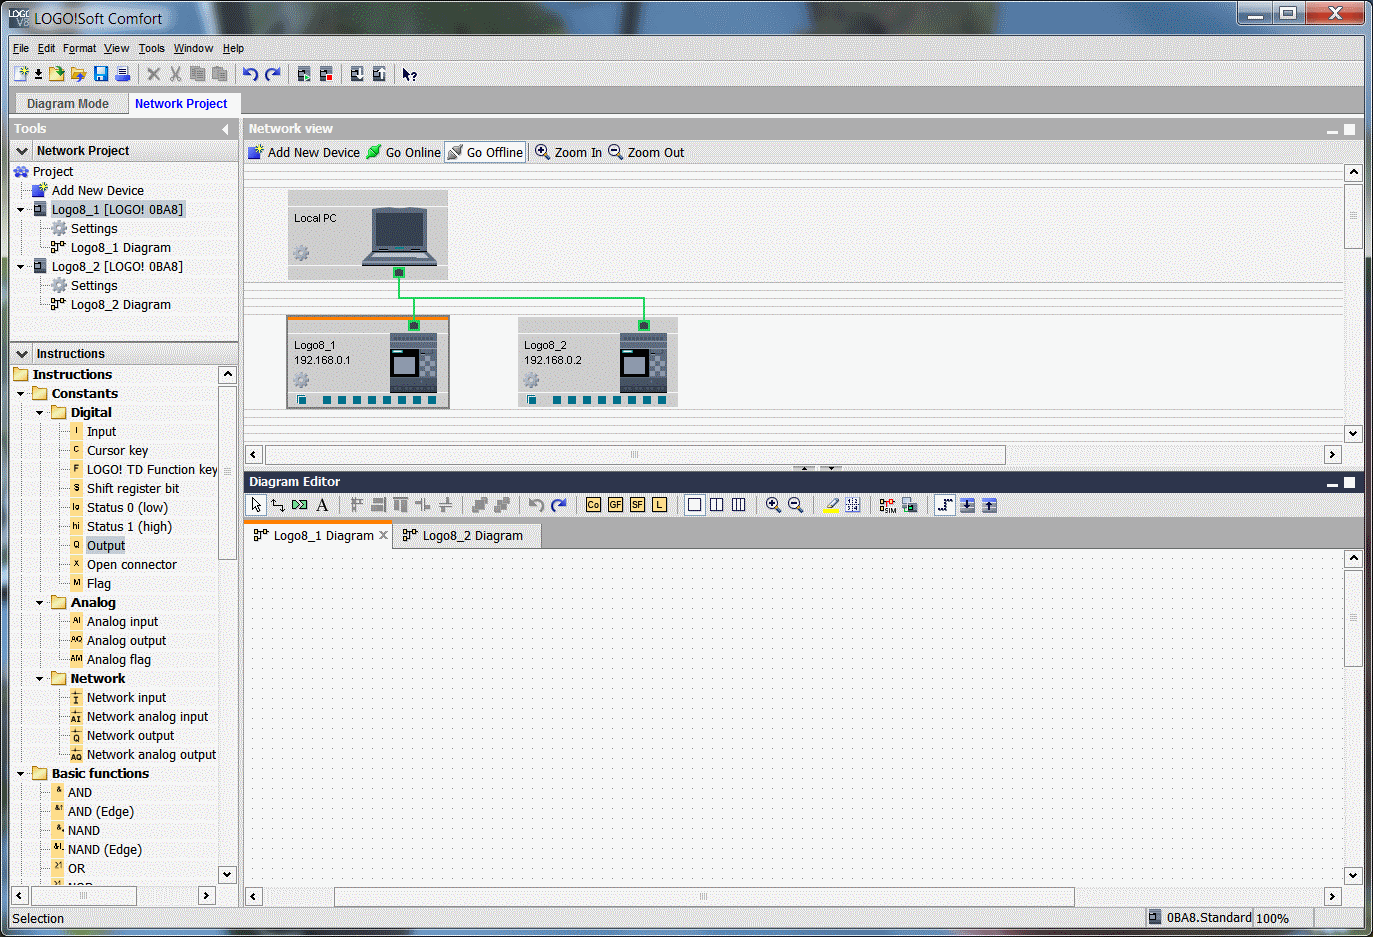The height and width of the screenshot is (937, 1373).
Task: Click the Constants (Co) toolbar button
Action: pos(593,505)
